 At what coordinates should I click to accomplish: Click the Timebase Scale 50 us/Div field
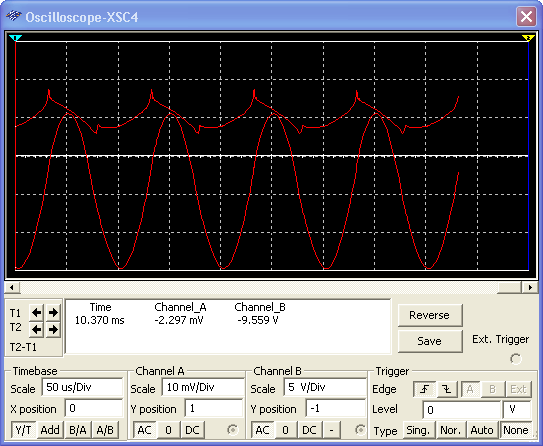(82, 387)
